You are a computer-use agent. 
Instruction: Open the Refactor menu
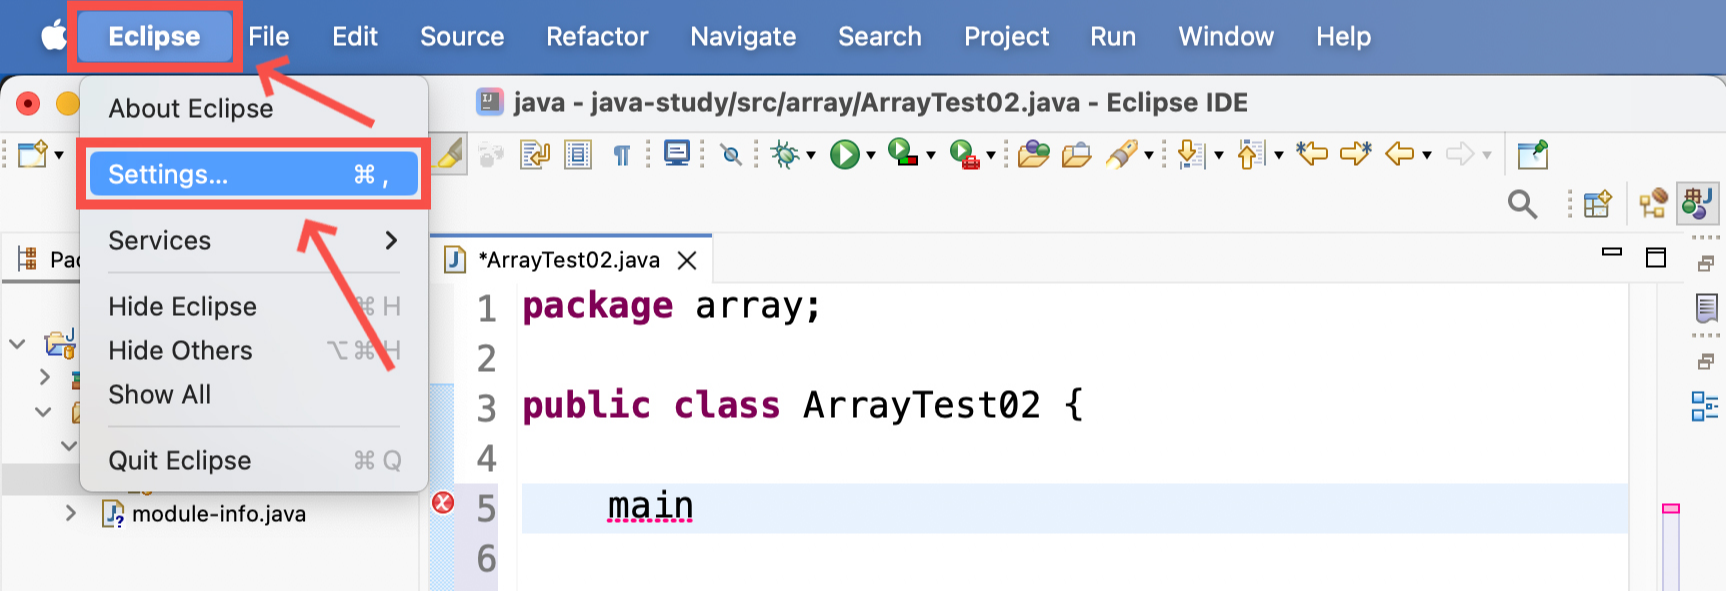pyautogui.click(x=597, y=37)
